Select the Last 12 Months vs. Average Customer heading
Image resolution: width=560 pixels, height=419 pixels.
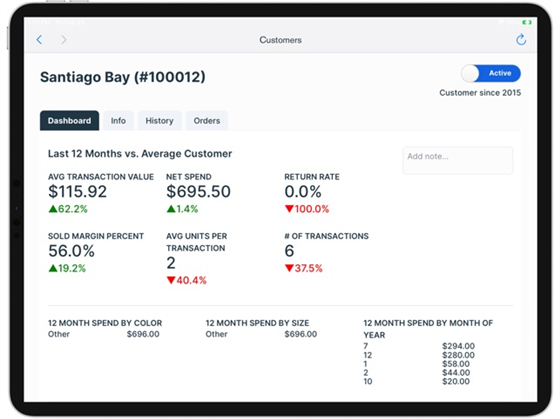(140, 154)
